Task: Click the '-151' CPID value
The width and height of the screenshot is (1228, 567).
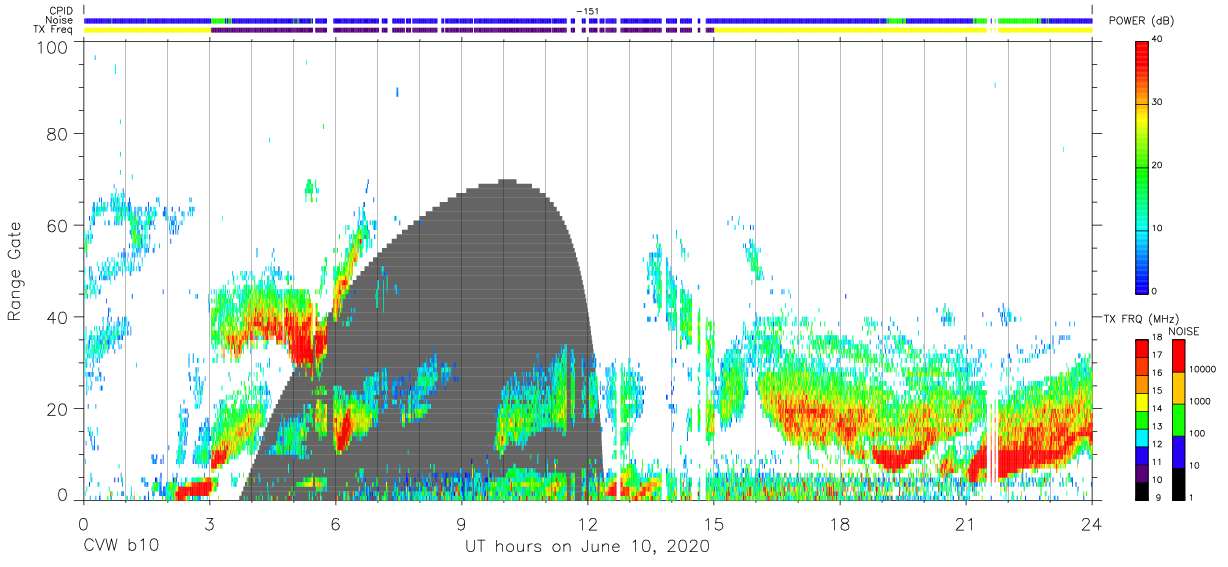Action: [x=587, y=11]
